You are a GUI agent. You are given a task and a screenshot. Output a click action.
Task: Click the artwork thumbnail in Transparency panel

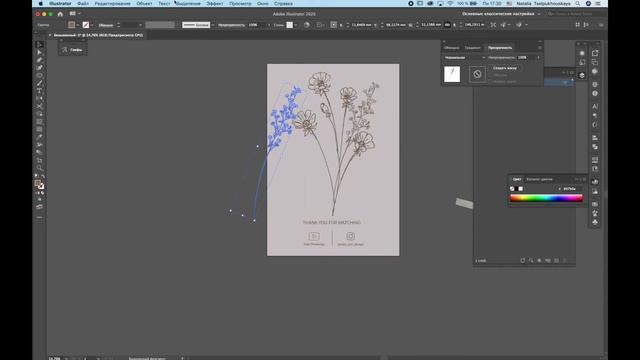coord(452,74)
